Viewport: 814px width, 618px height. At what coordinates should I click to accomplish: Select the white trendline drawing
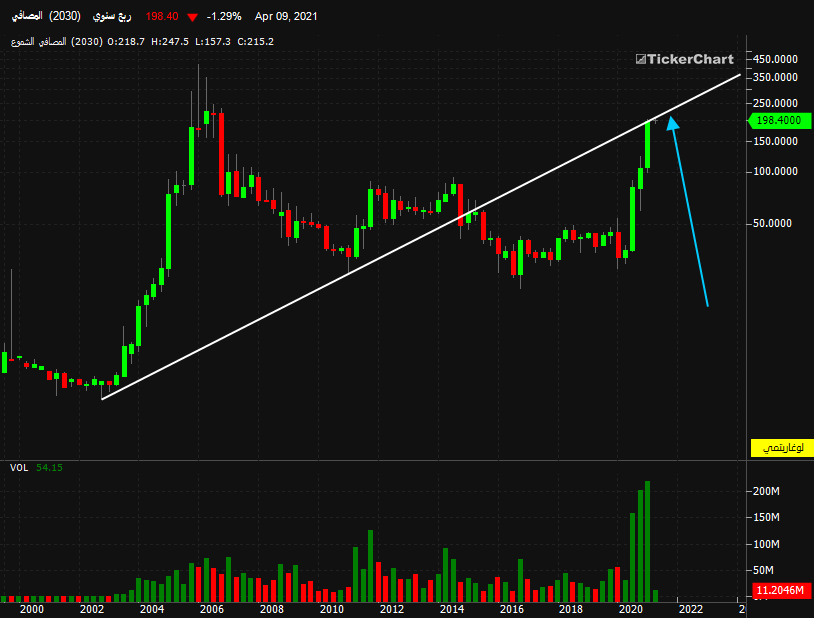tap(420, 237)
